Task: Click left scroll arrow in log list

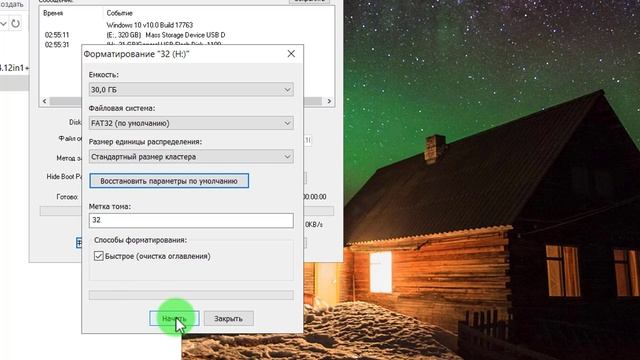Action: click(x=44, y=101)
